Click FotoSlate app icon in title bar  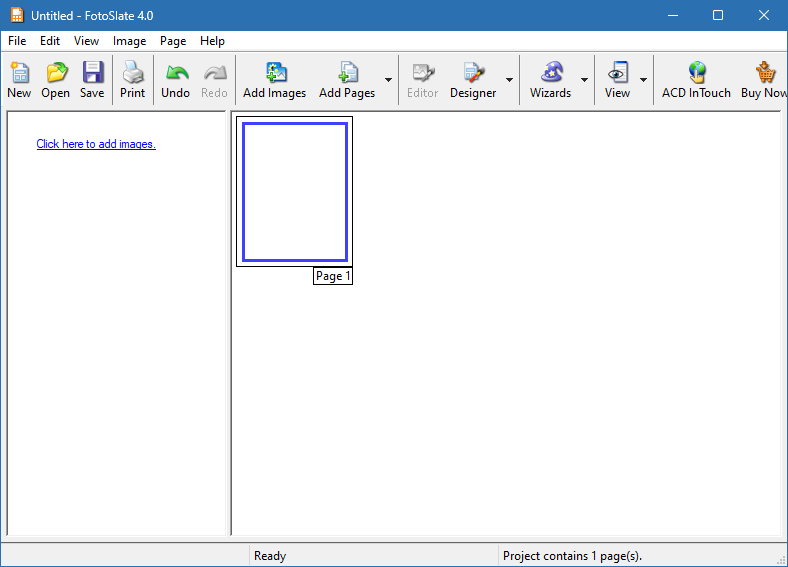17,15
